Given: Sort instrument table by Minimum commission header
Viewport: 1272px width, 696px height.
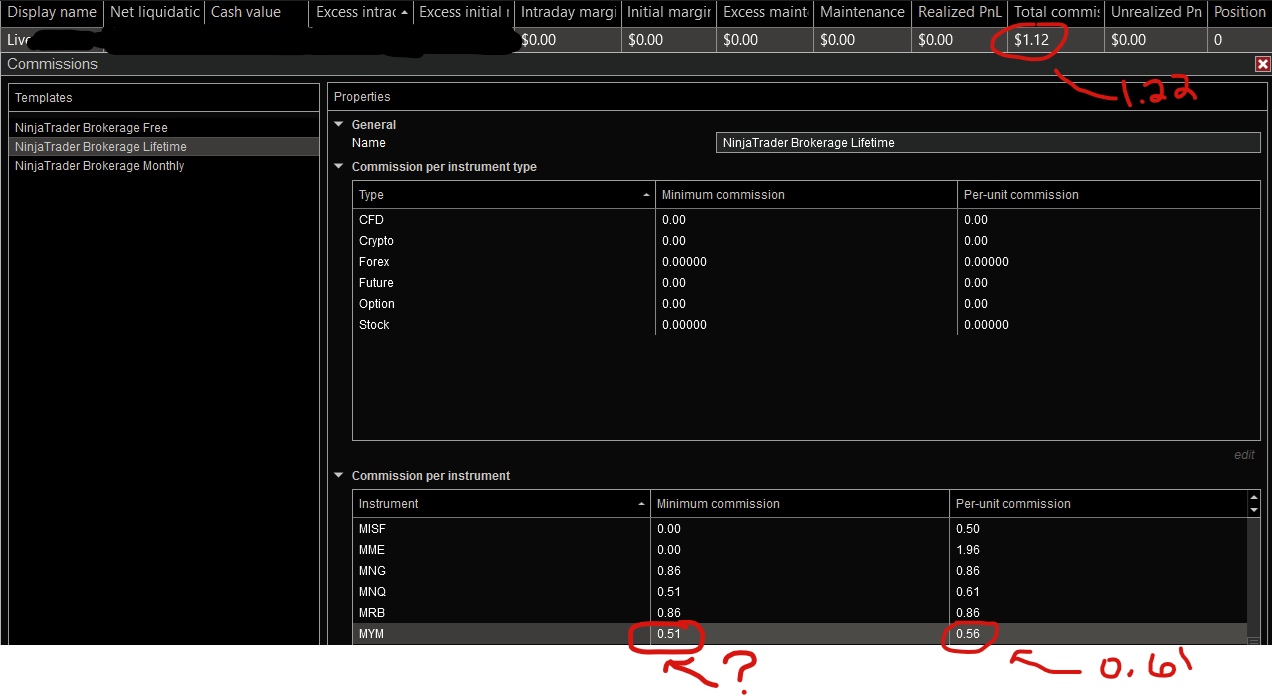Looking at the screenshot, I should pyautogui.click(x=800, y=504).
